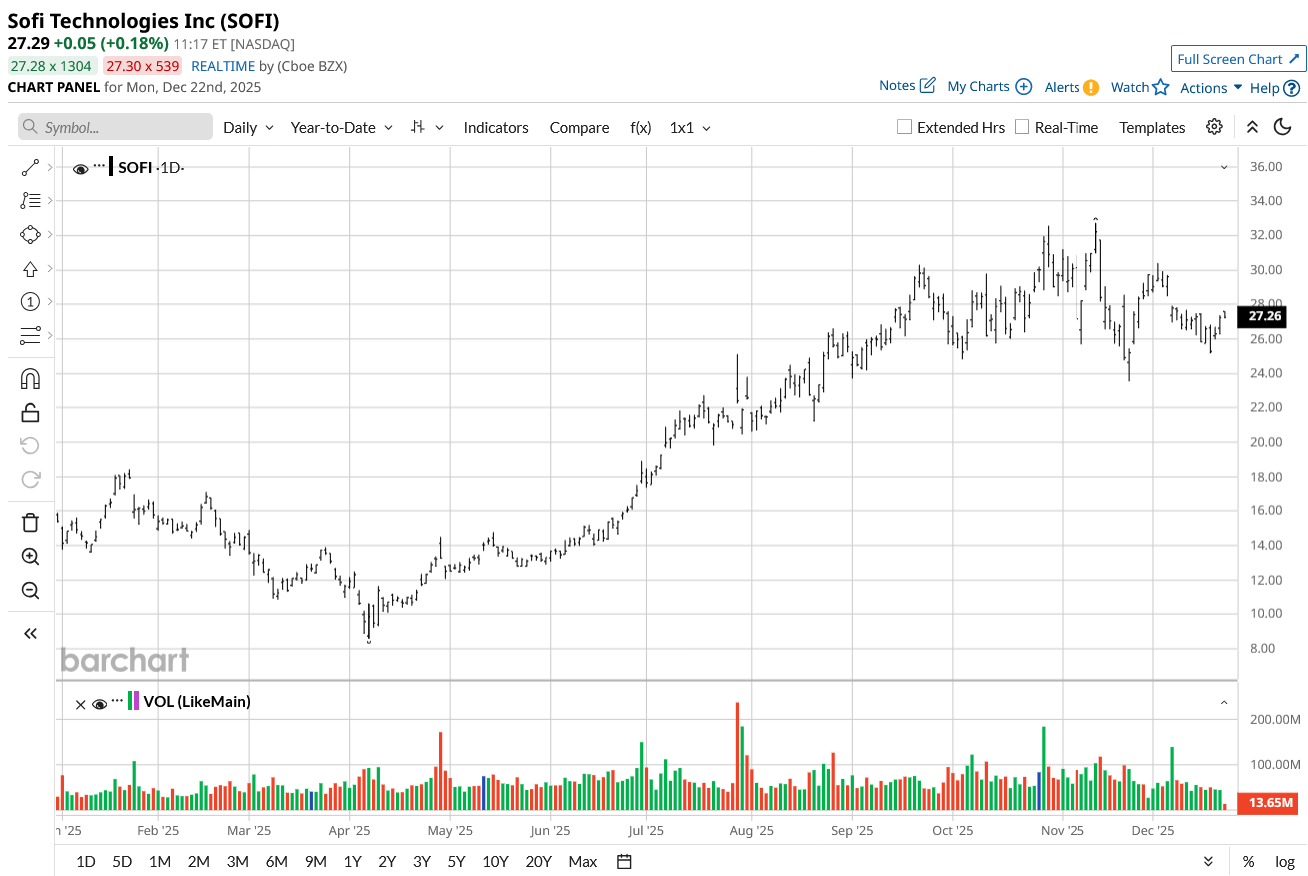Image resolution: width=1308 pixels, height=876 pixels.
Task: Select the 6M time range
Action: [x=277, y=862]
